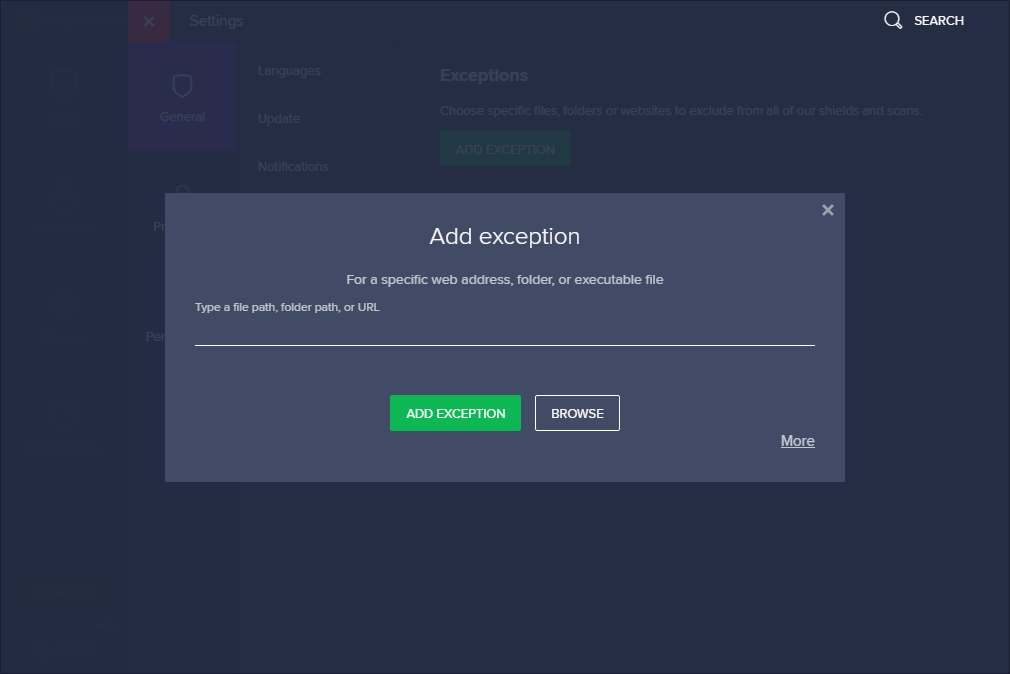This screenshot has width=1010, height=674.
Task: Click the BROWSE button
Action: (x=577, y=413)
